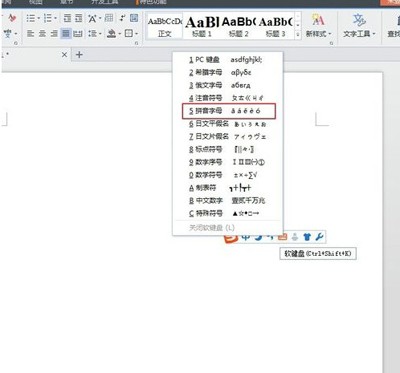Viewport: 400px width, 373px height.
Task: Click the numbered list icon
Action: tap(48, 18)
